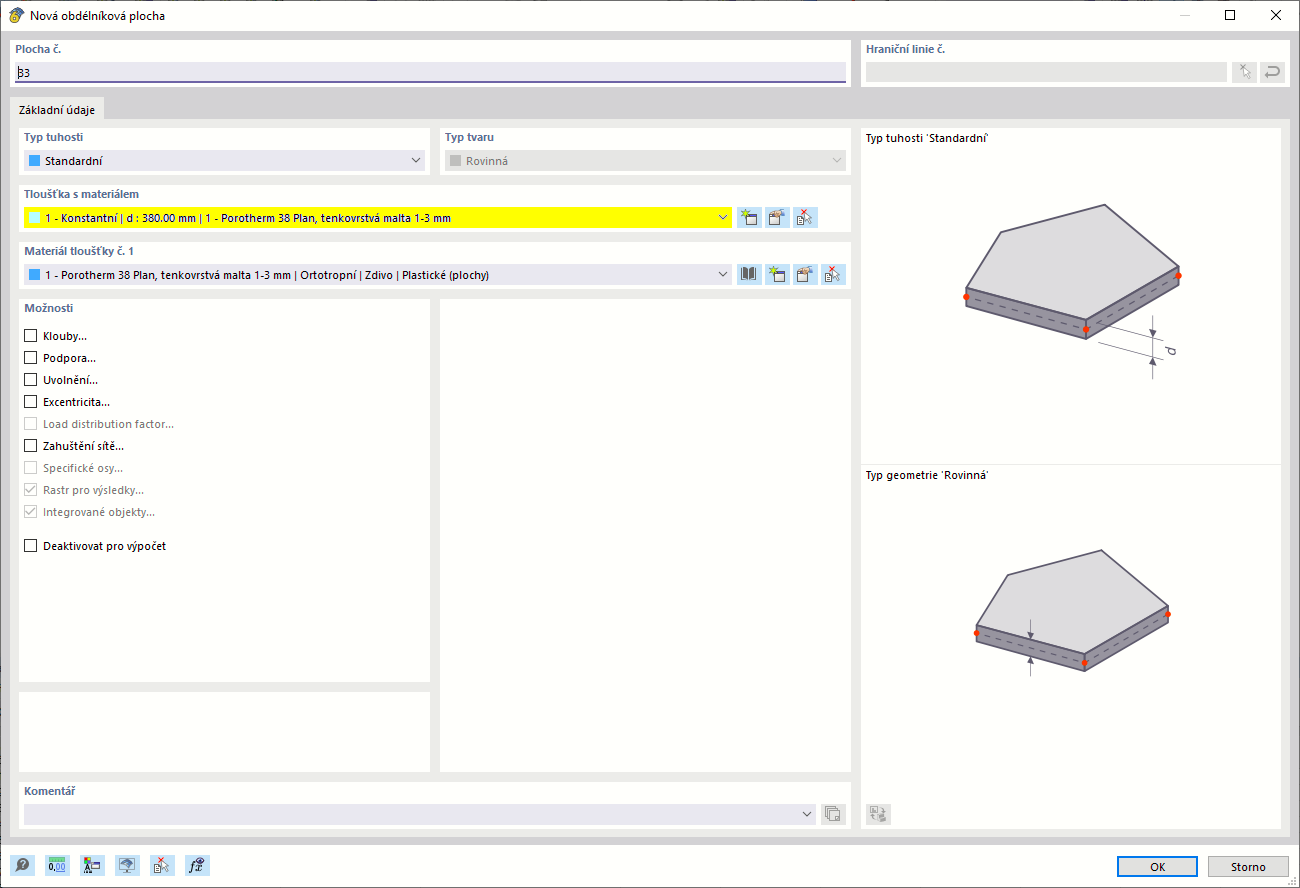Click the monitor view icon in bottom toolbar
The width and height of the screenshot is (1300, 888).
127,866
